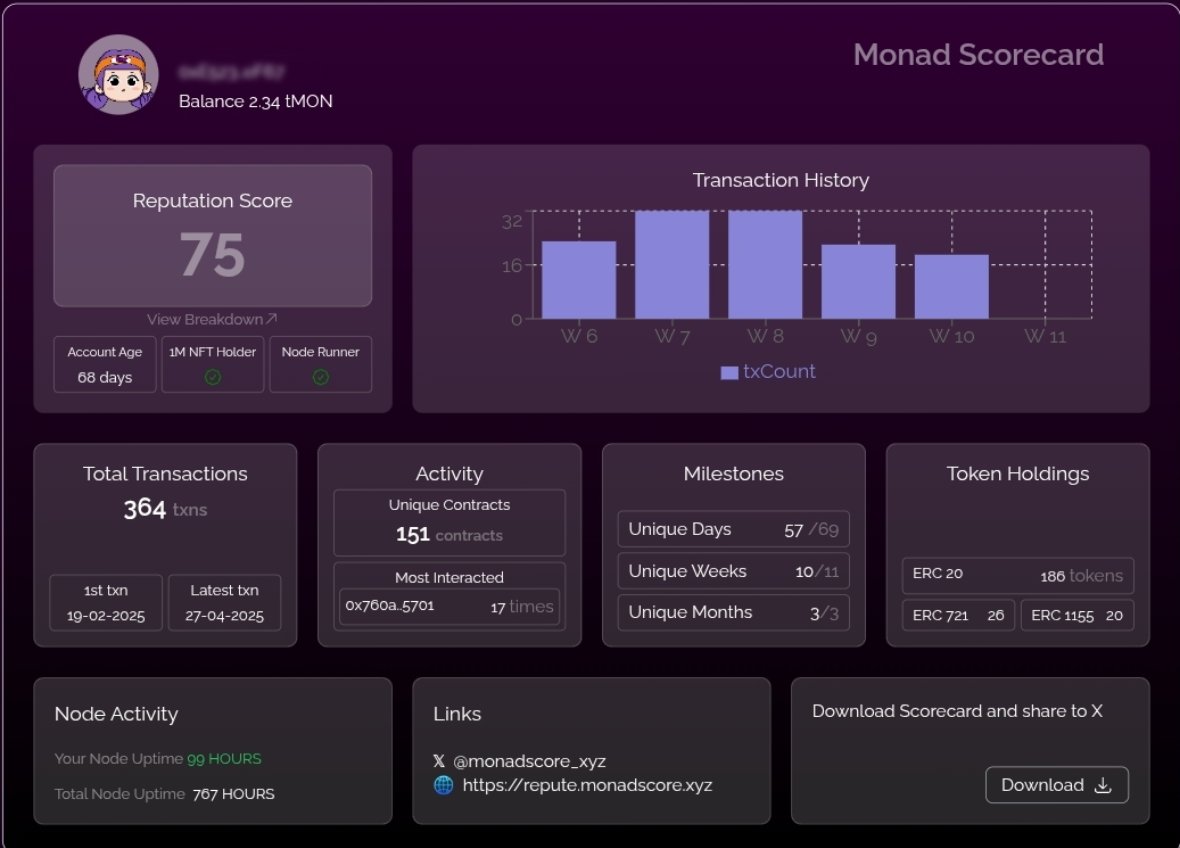This screenshot has width=1180, height=848.
Task: Click the green check under Node Runner badge
Action: coord(320,376)
